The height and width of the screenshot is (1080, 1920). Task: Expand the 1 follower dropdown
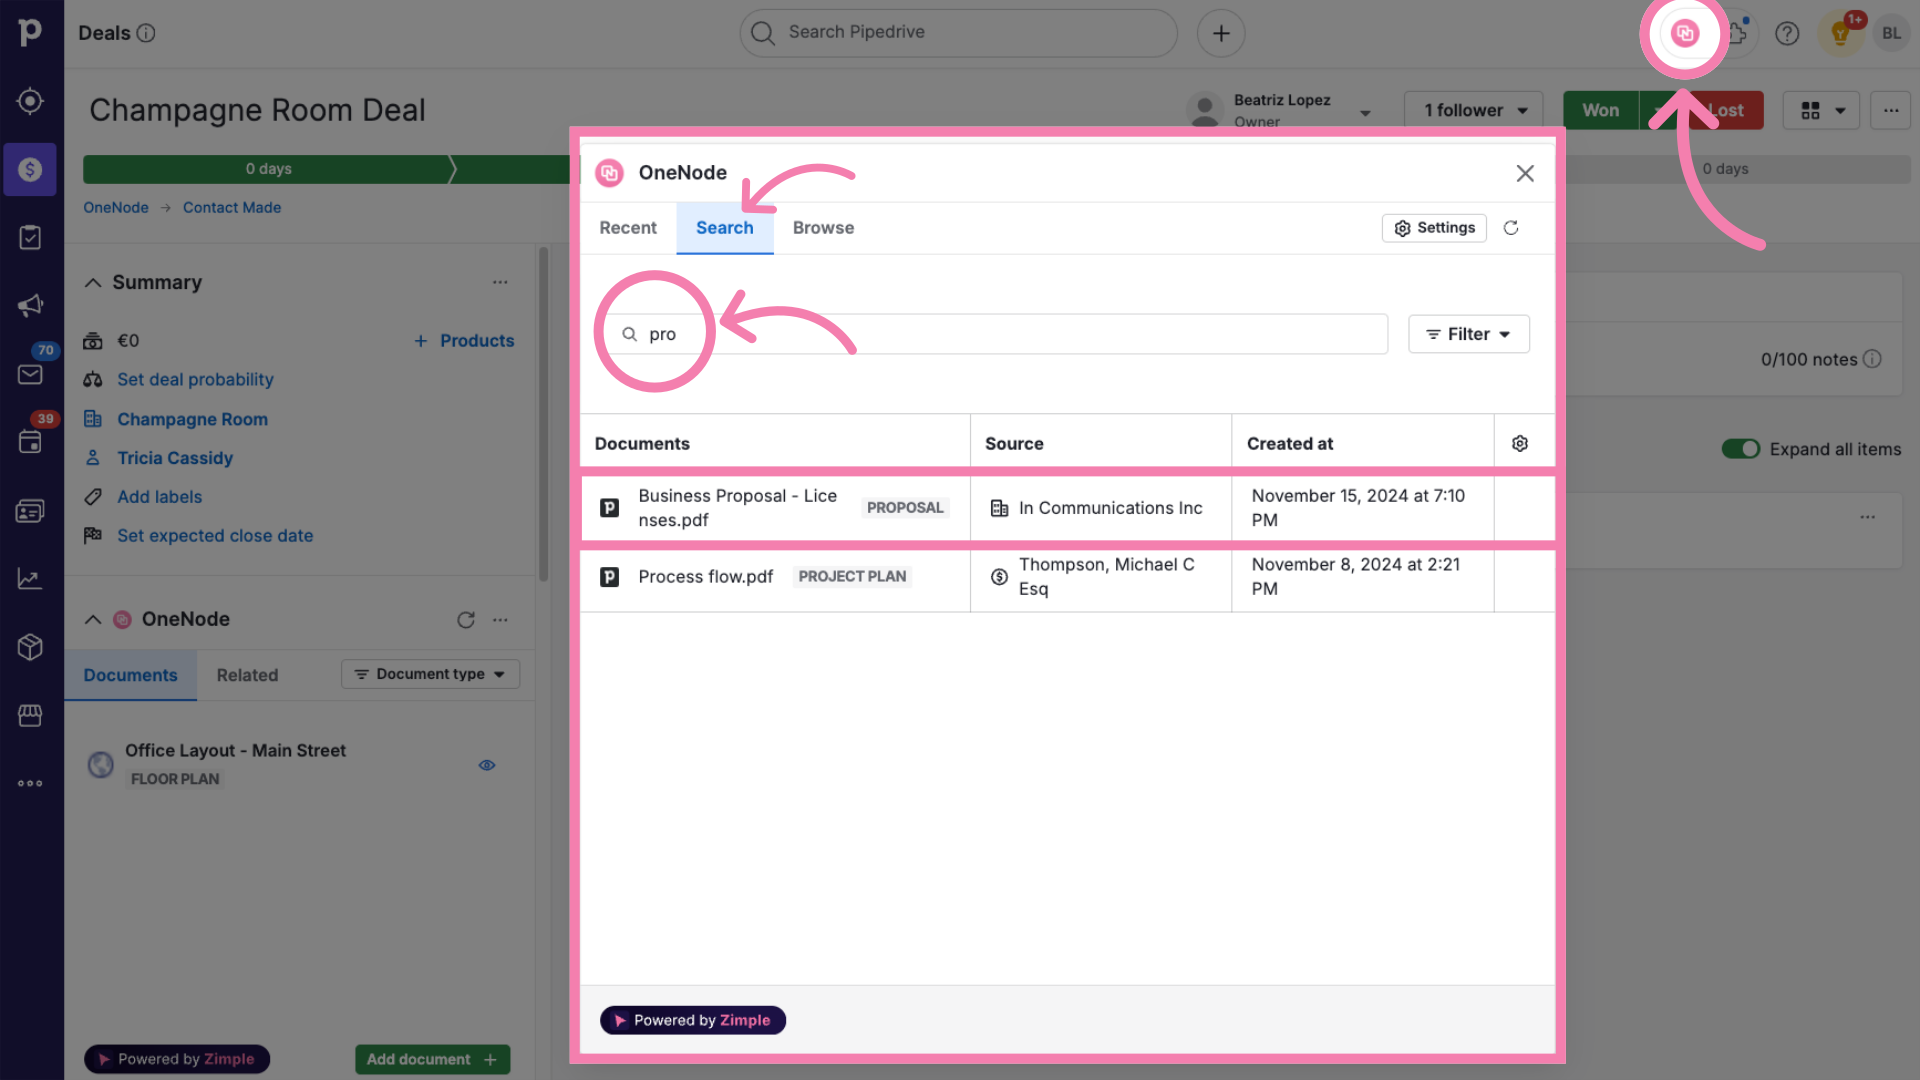[1474, 110]
